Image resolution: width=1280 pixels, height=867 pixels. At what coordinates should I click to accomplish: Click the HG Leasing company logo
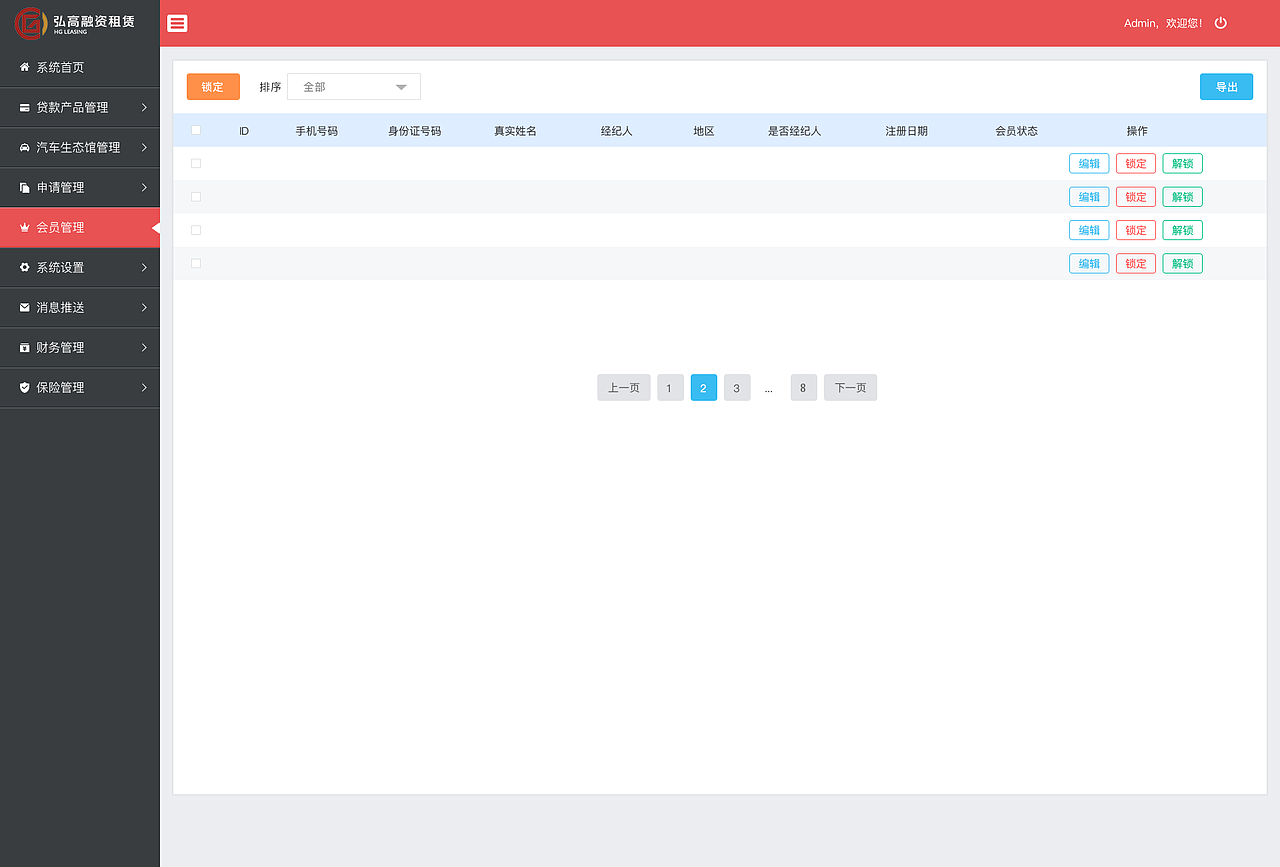(75, 22)
